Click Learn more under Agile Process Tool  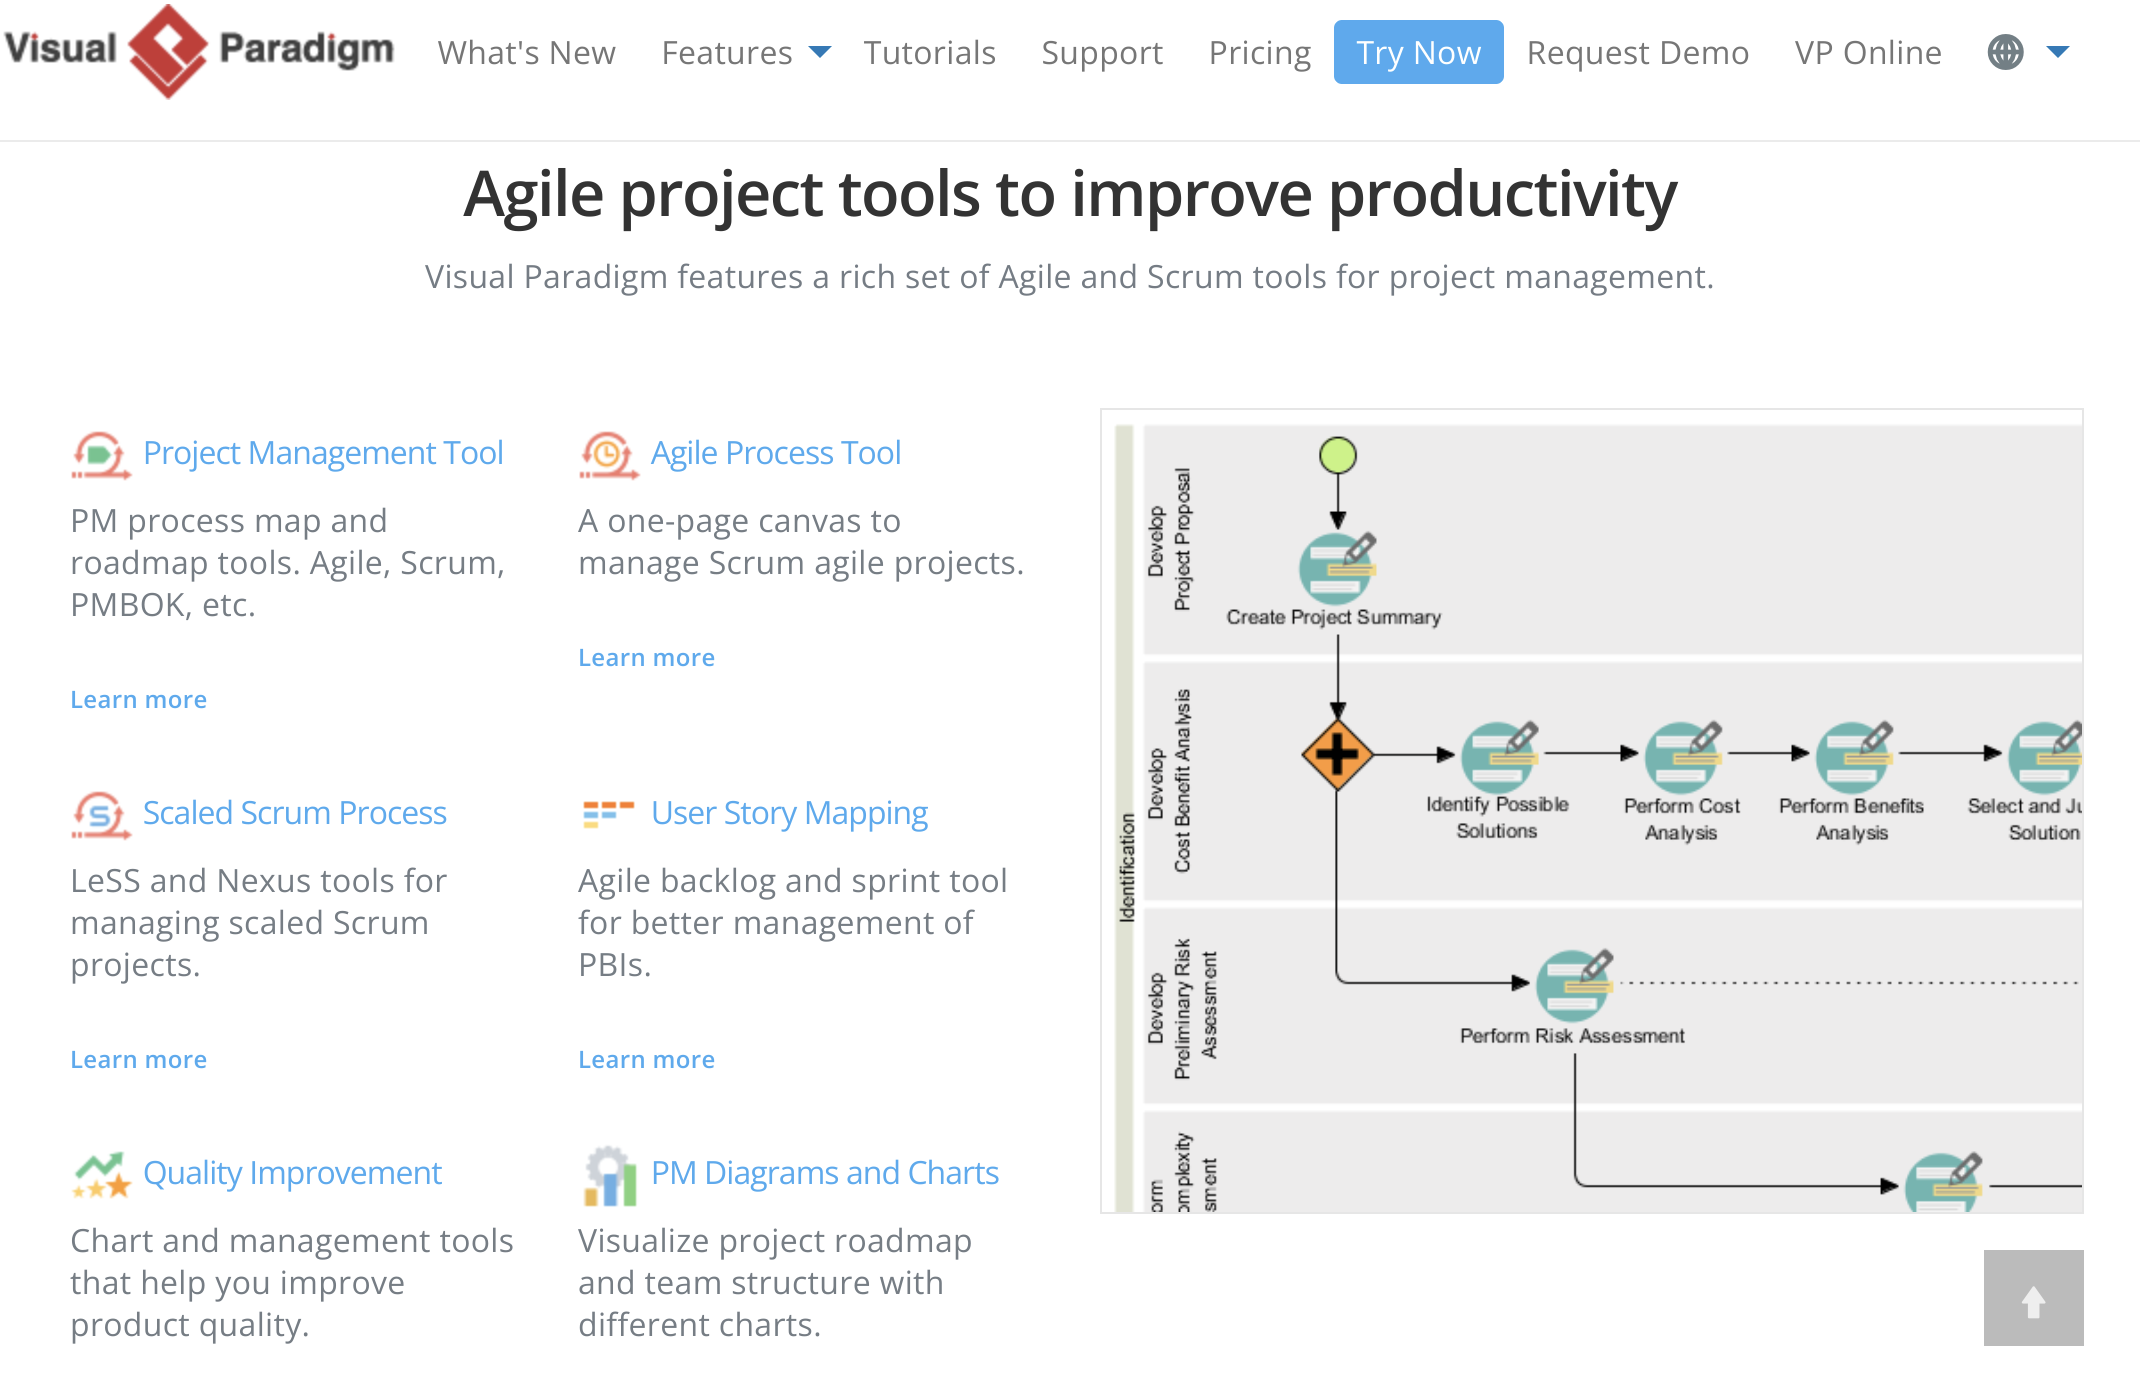coord(646,657)
